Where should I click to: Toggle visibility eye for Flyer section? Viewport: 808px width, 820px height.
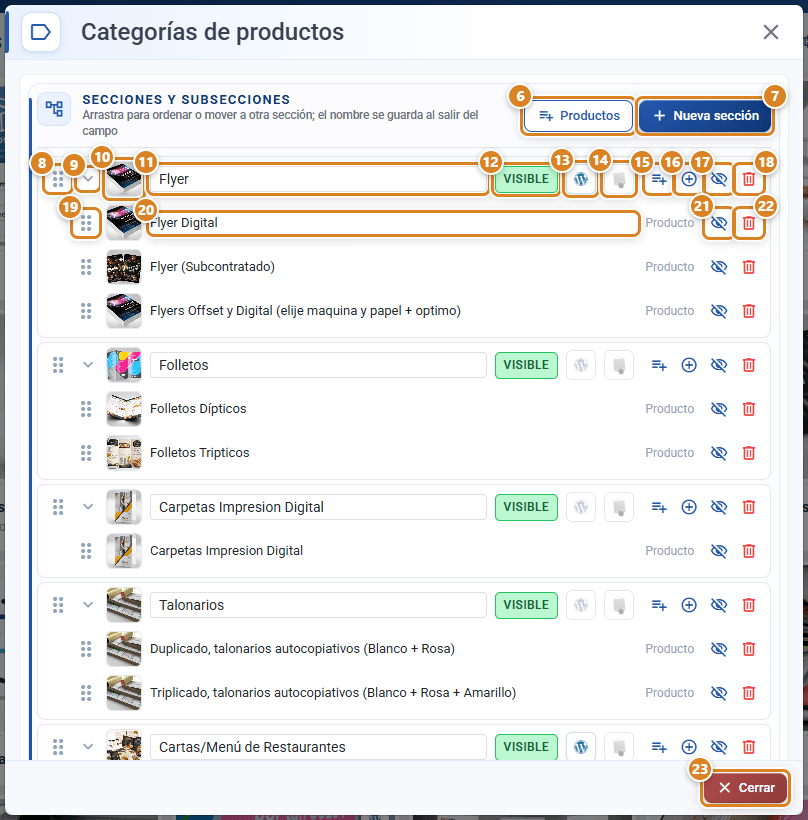(719, 179)
